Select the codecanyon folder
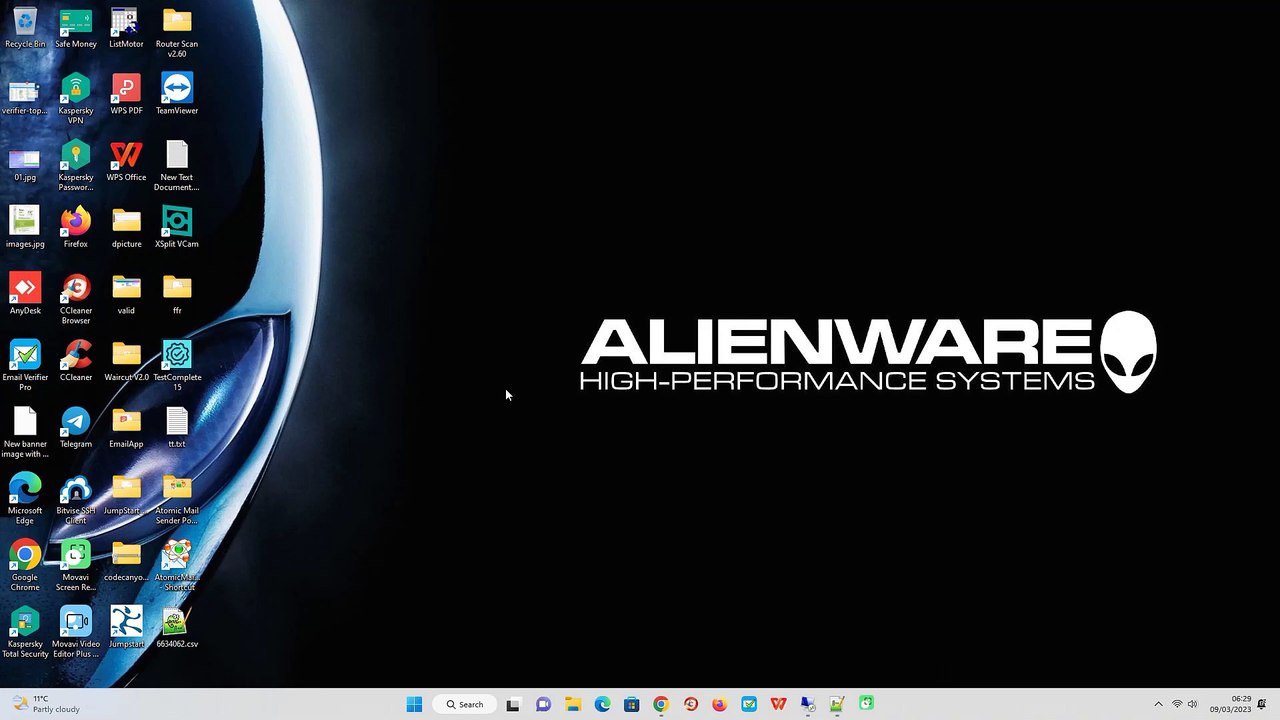The height and width of the screenshot is (720, 1280). coord(126,562)
